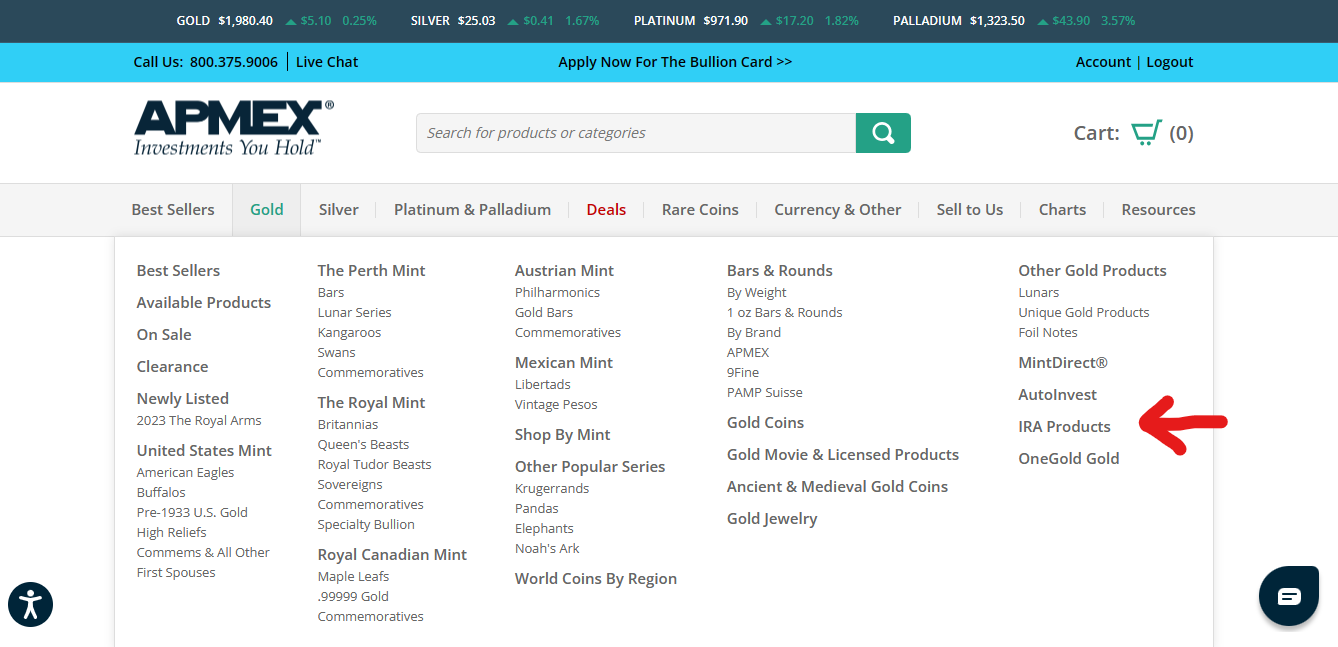Expand the Rare Coins menu

[700, 210]
